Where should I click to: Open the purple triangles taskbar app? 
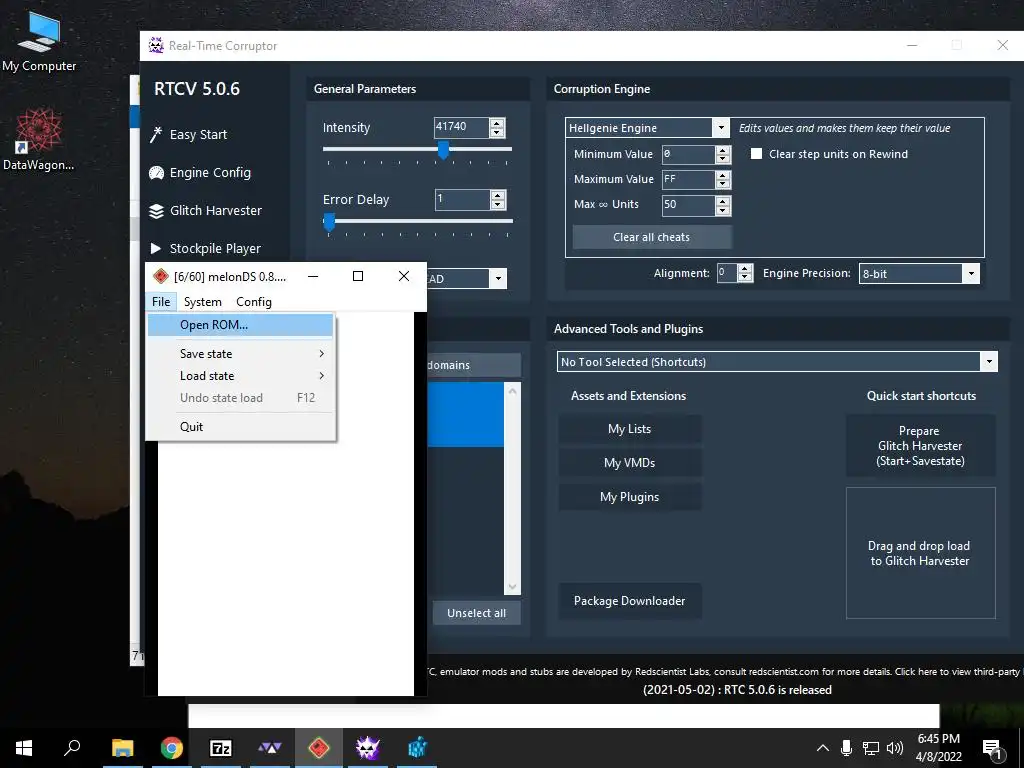[270, 748]
